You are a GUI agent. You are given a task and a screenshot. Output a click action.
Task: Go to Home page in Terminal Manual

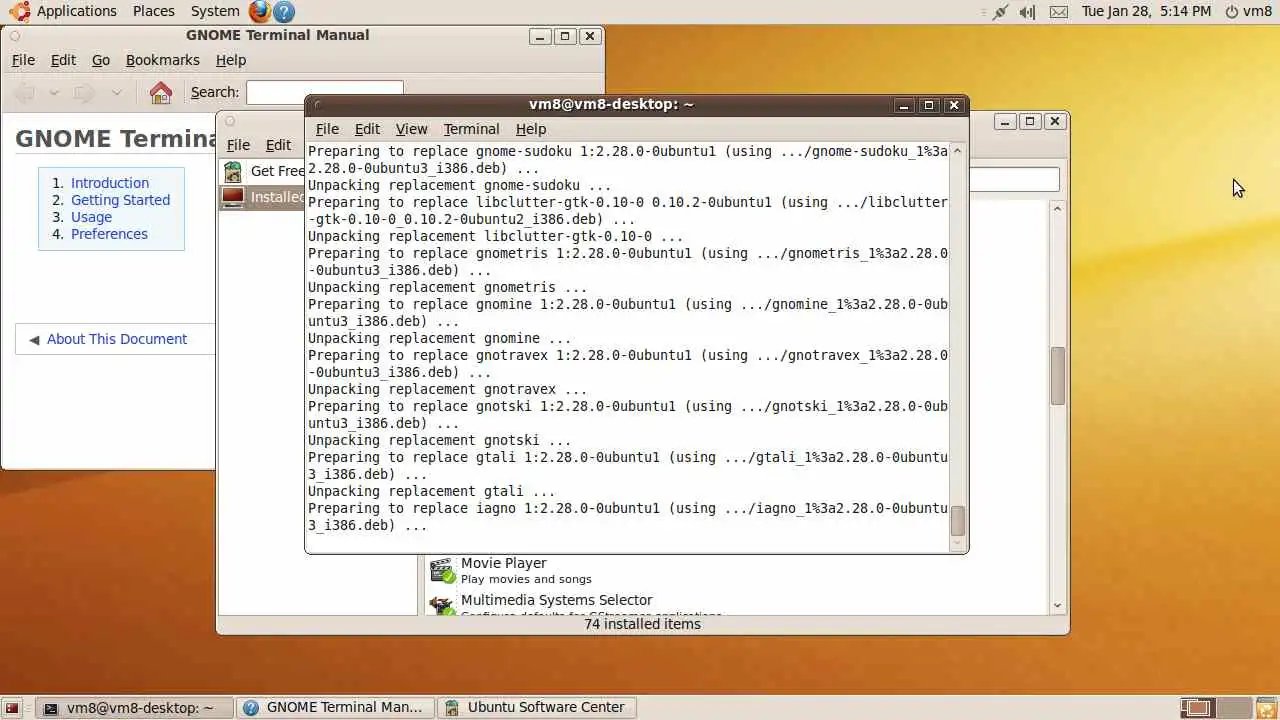pos(160,93)
